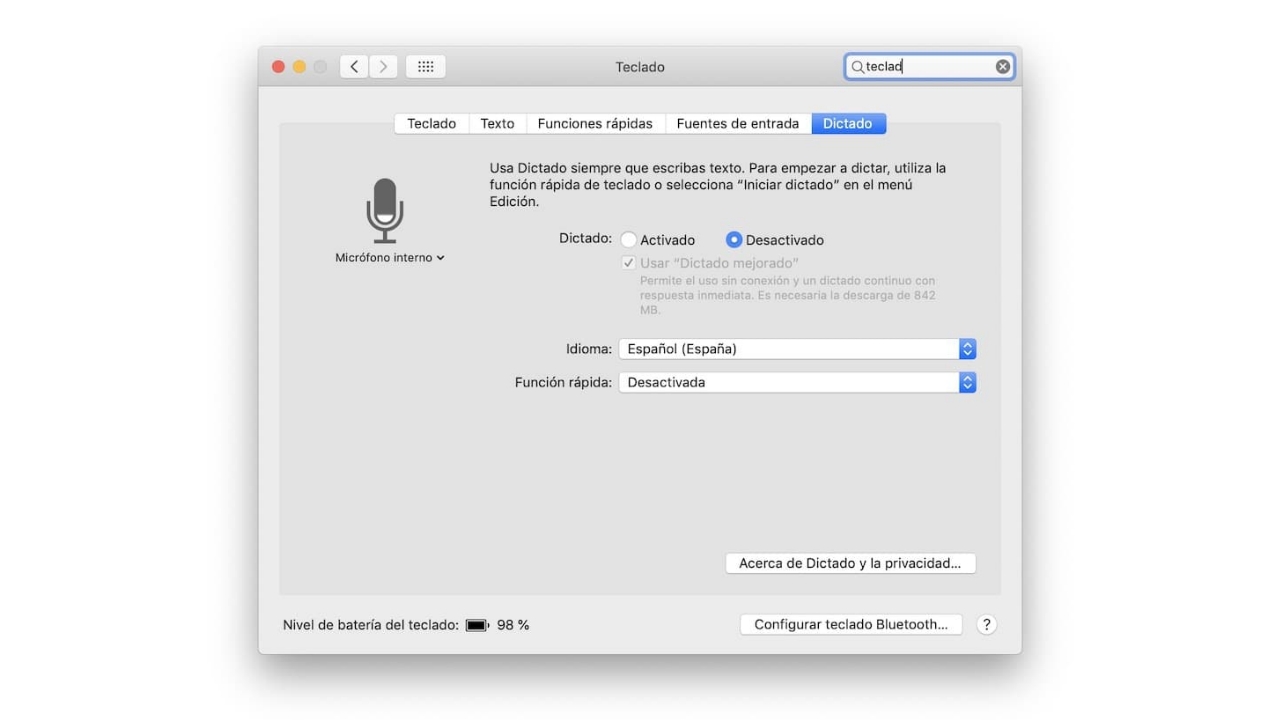Click into the search field containing "teclad"
This screenshot has height=720, width=1280.
pyautogui.click(x=929, y=67)
